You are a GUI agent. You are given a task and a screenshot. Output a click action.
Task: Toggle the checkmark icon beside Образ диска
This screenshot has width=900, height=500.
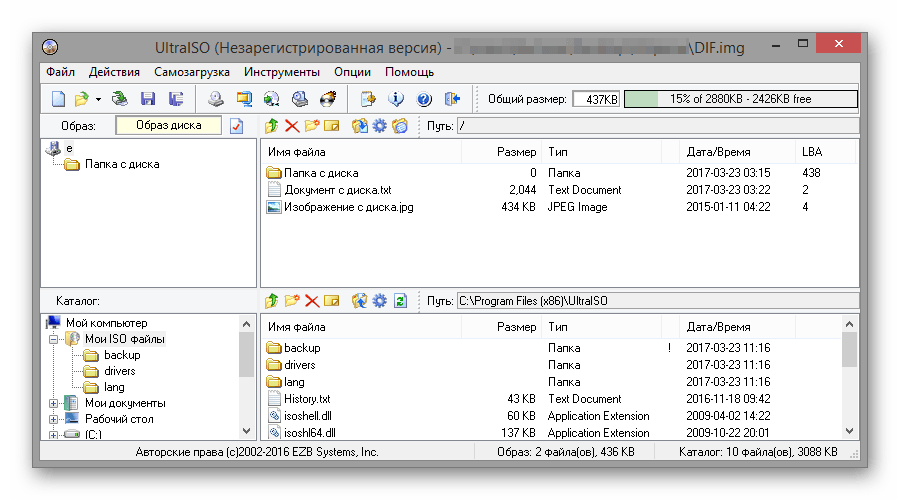(x=237, y=126)
